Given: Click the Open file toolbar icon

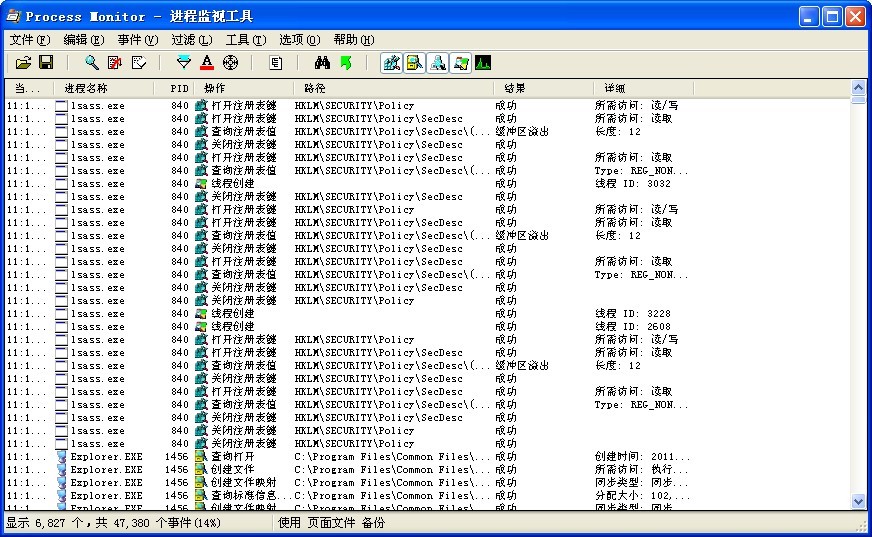Looking at the screenshot, I should coord(23,63).
